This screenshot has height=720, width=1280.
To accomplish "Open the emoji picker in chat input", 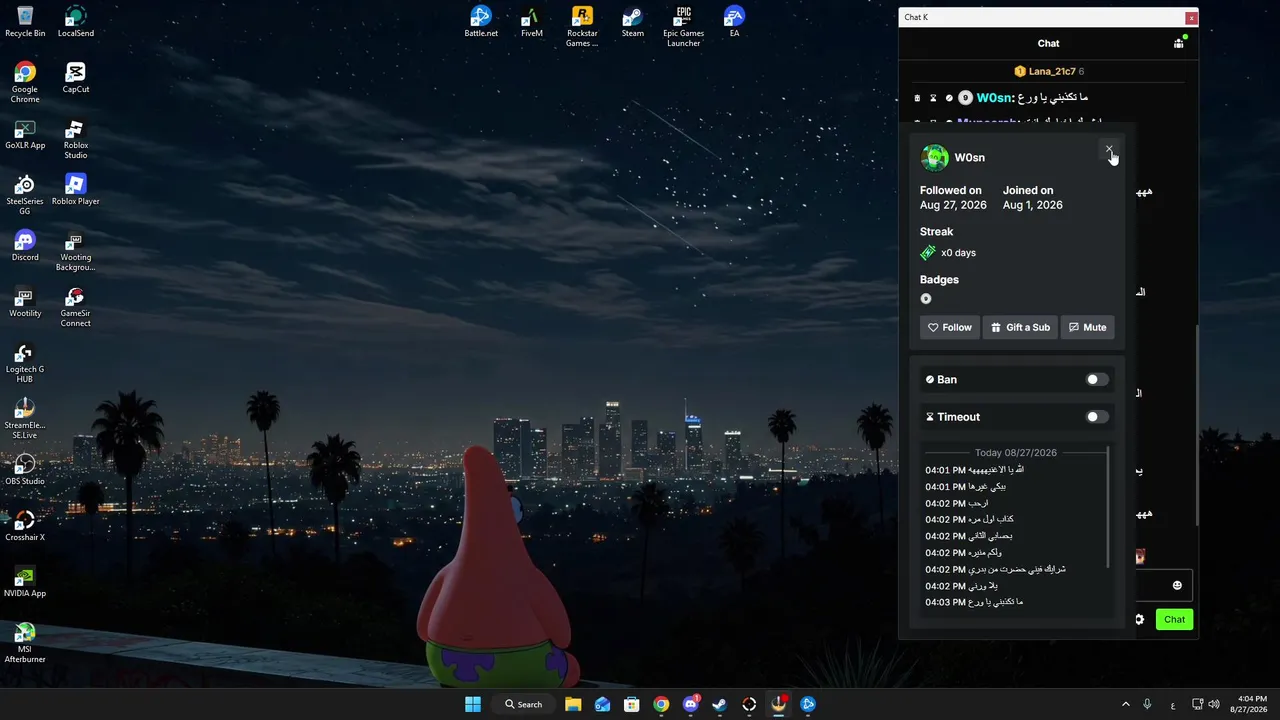I will [1177, 585].
